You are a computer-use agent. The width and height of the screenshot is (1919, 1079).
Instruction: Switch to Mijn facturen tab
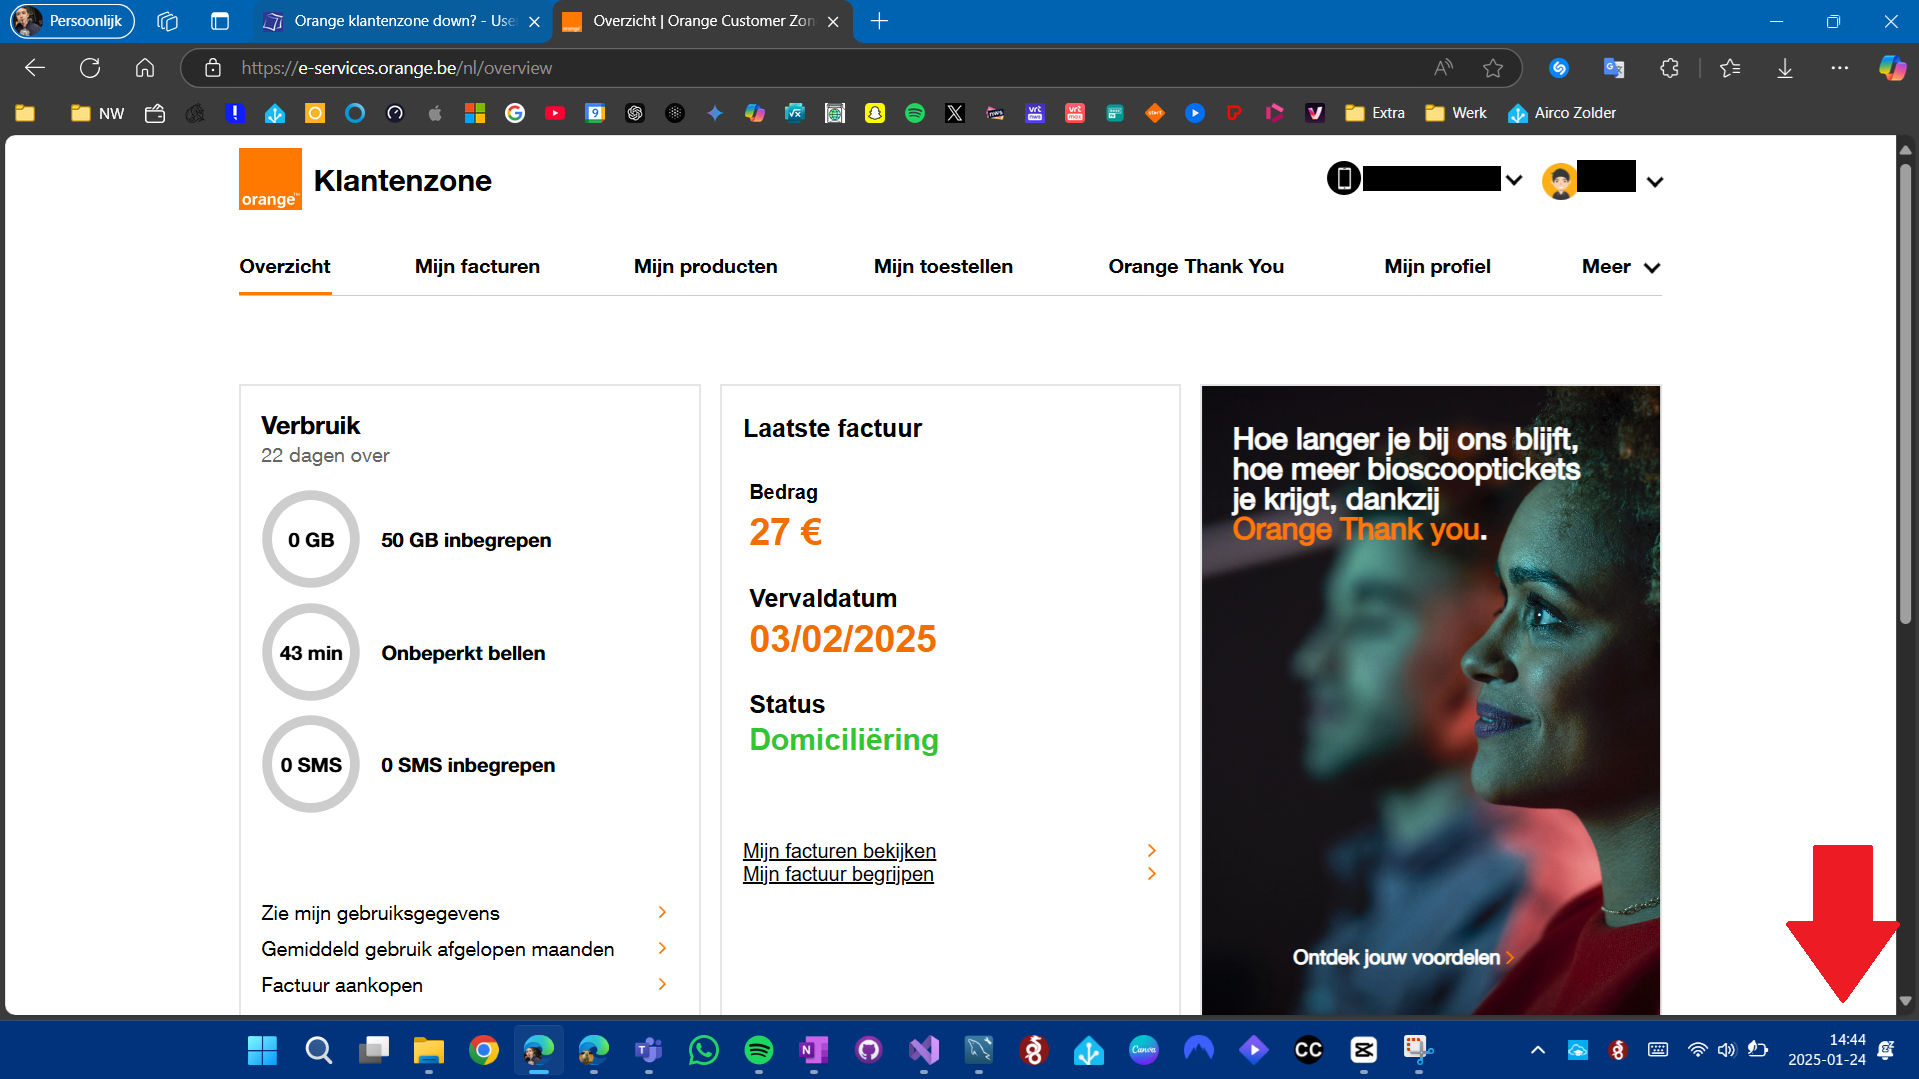[x=477, y=267]
